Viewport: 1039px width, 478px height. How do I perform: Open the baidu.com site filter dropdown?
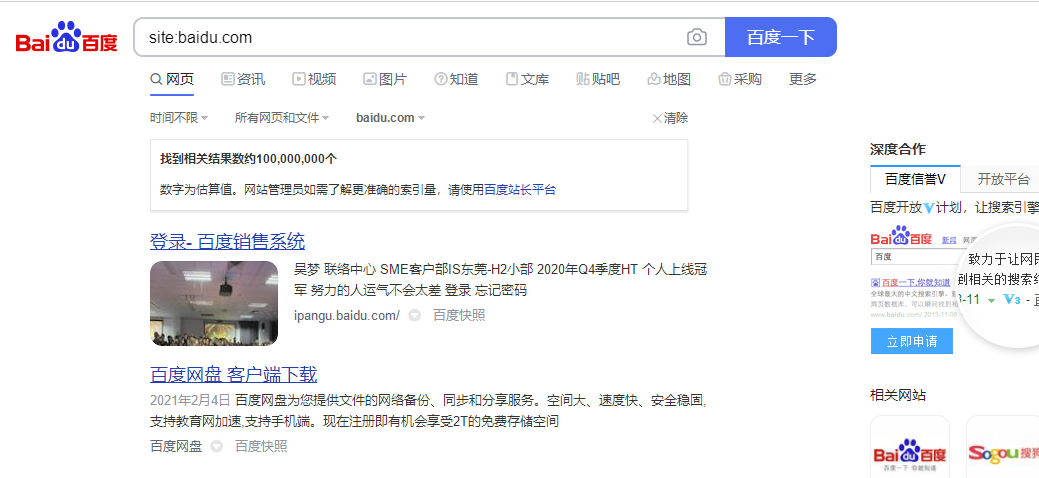[x=390, y=118]
